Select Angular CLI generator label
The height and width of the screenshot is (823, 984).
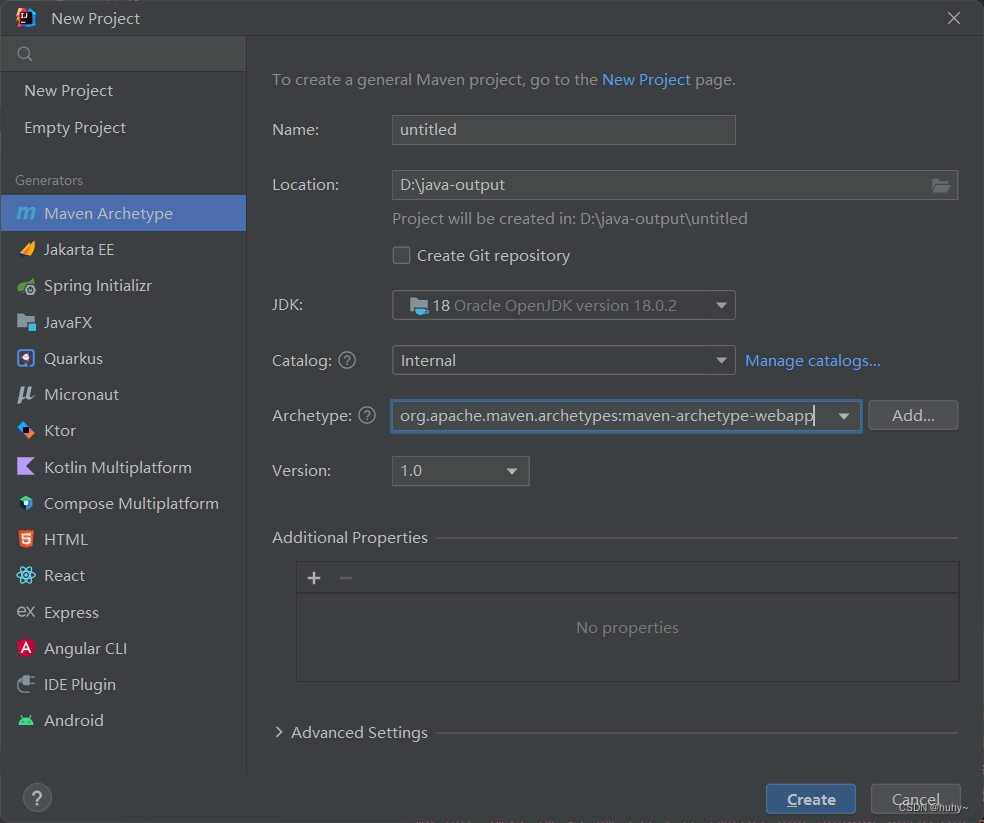pos(85,648)
